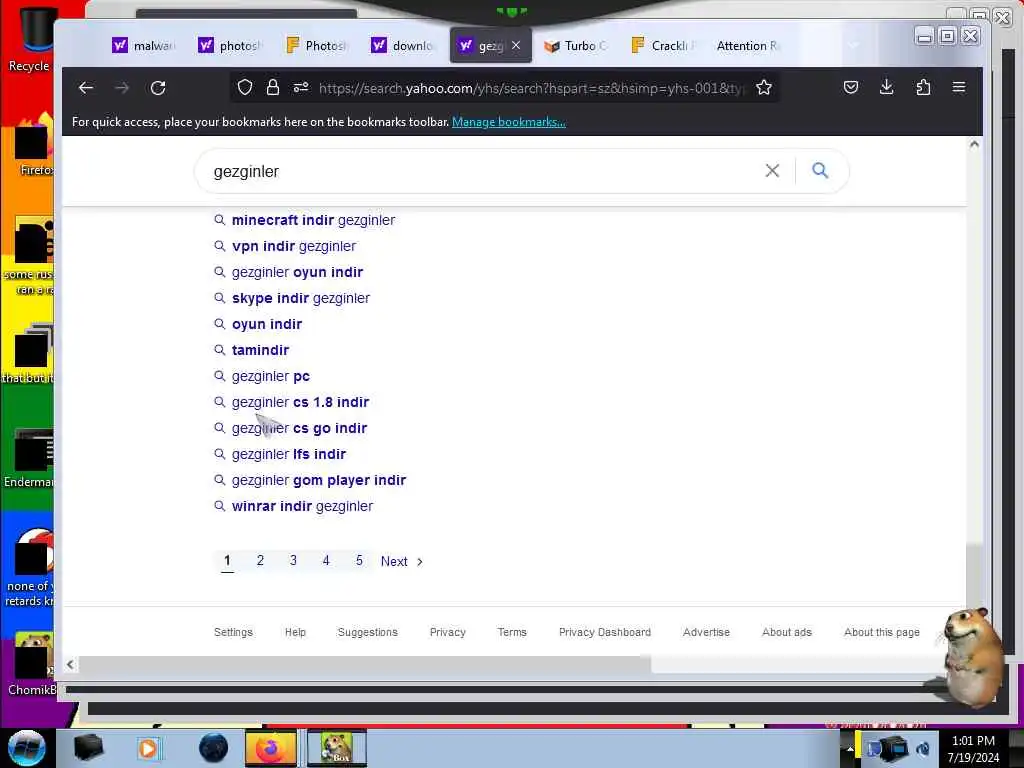Screen dimensions: 1024x768
Task: Close the active gezginler tab
Action: tap(516, 45)
